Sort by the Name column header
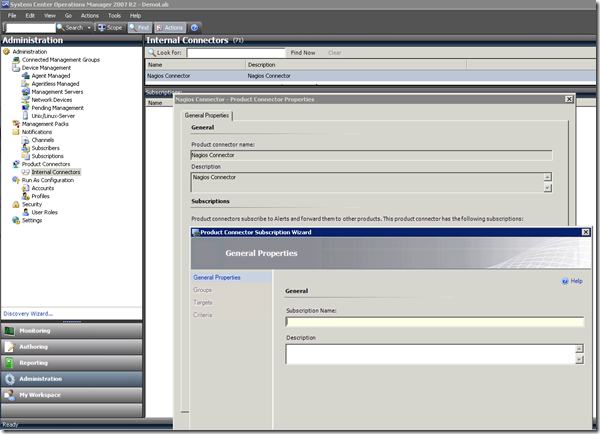The height and width of the screenshot is (434, 600). click(195, 65)
